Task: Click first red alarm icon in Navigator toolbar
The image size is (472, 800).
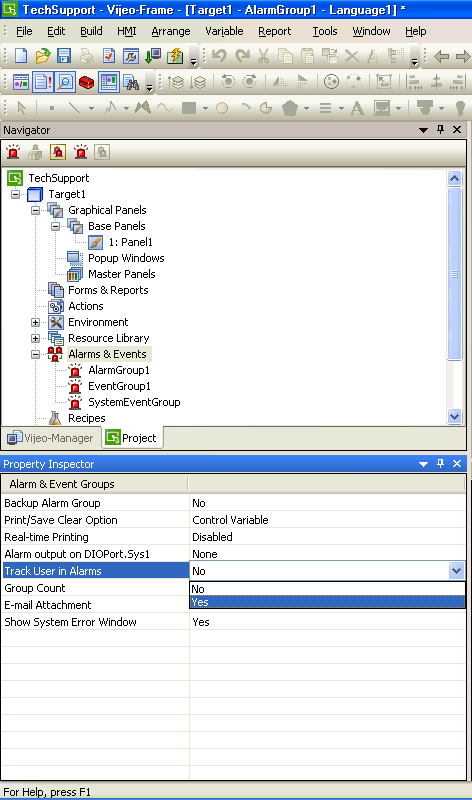Action: 13,152
